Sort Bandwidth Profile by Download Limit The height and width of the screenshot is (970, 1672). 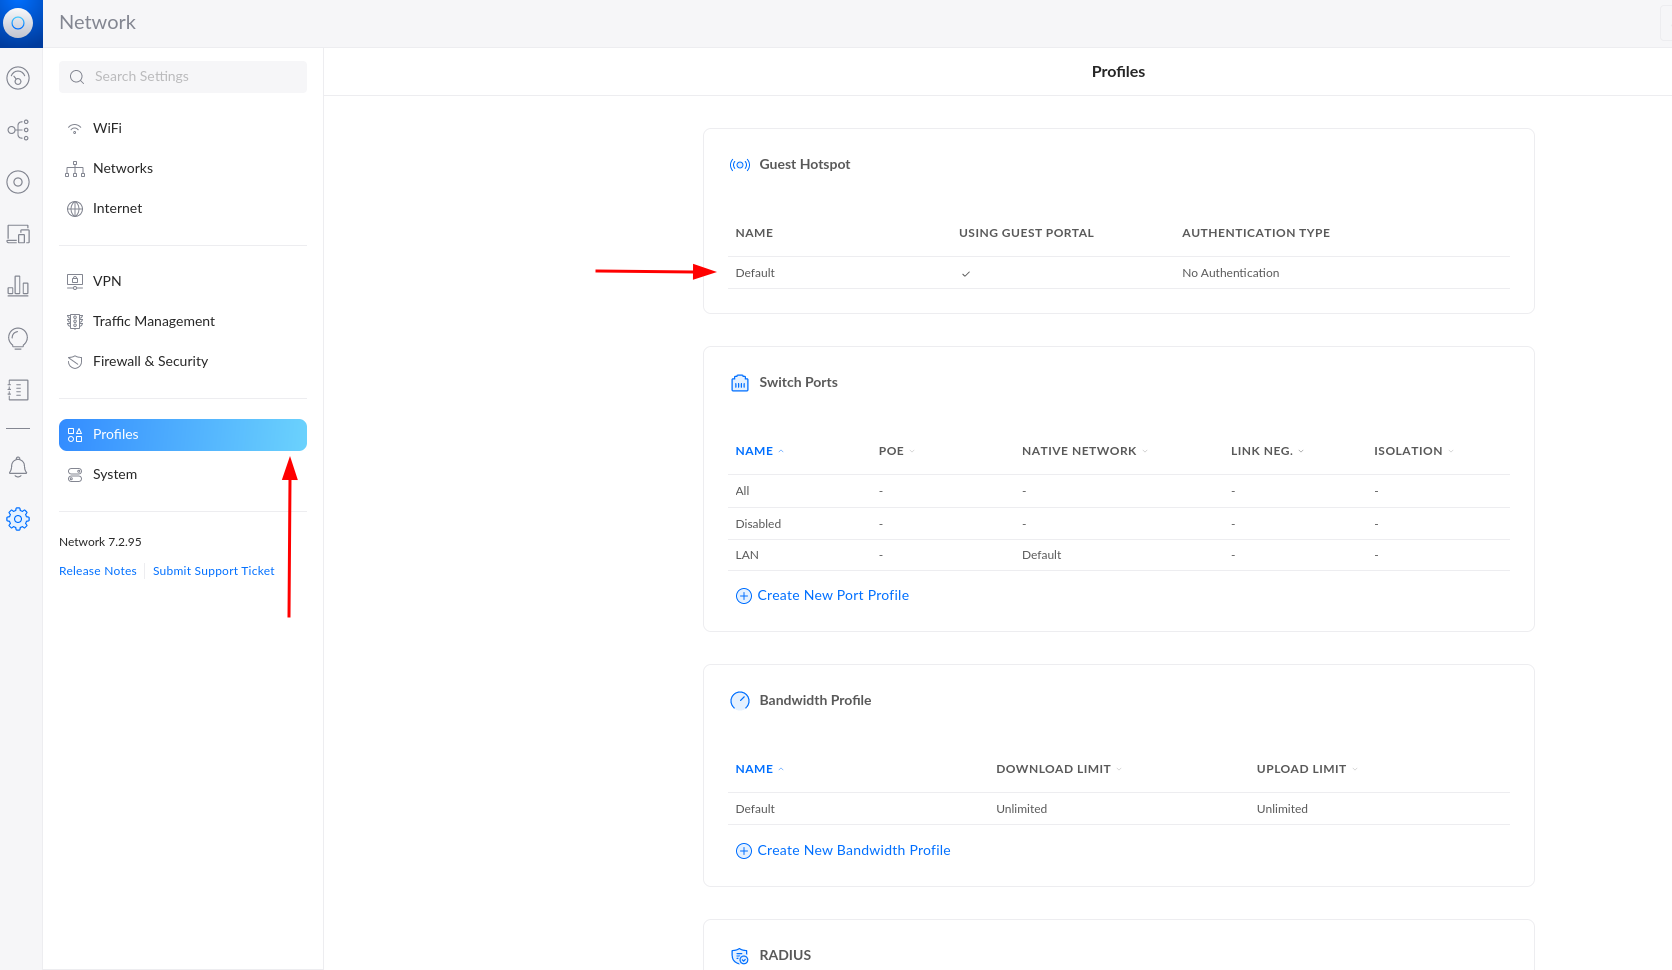point(1053,769)
